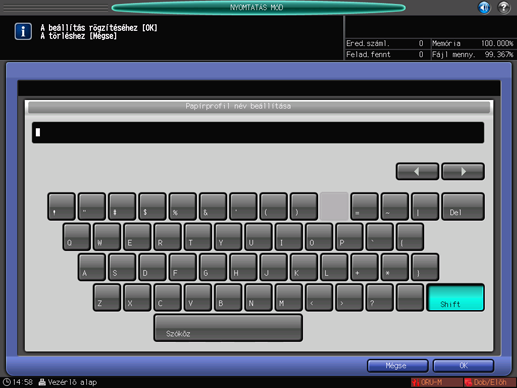Tap the G key
The image size is (517, 388).
213,267
